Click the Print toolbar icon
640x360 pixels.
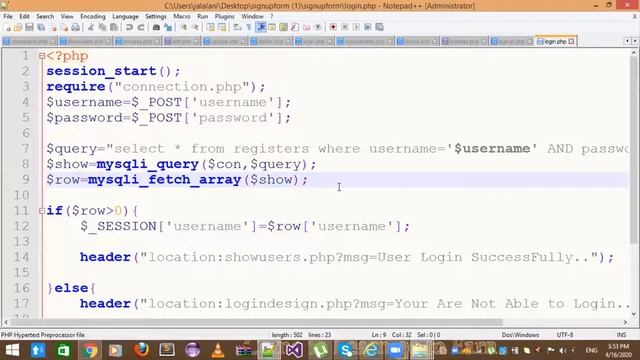tap(76, 27)
